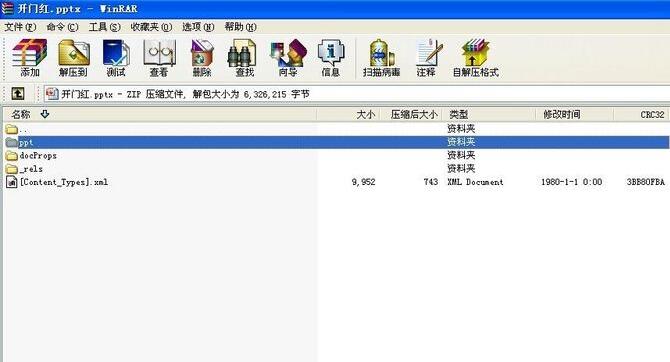
Task: Click the Extract To (解压到) icon
Action: pyautogui.click(x=73, y=58)
